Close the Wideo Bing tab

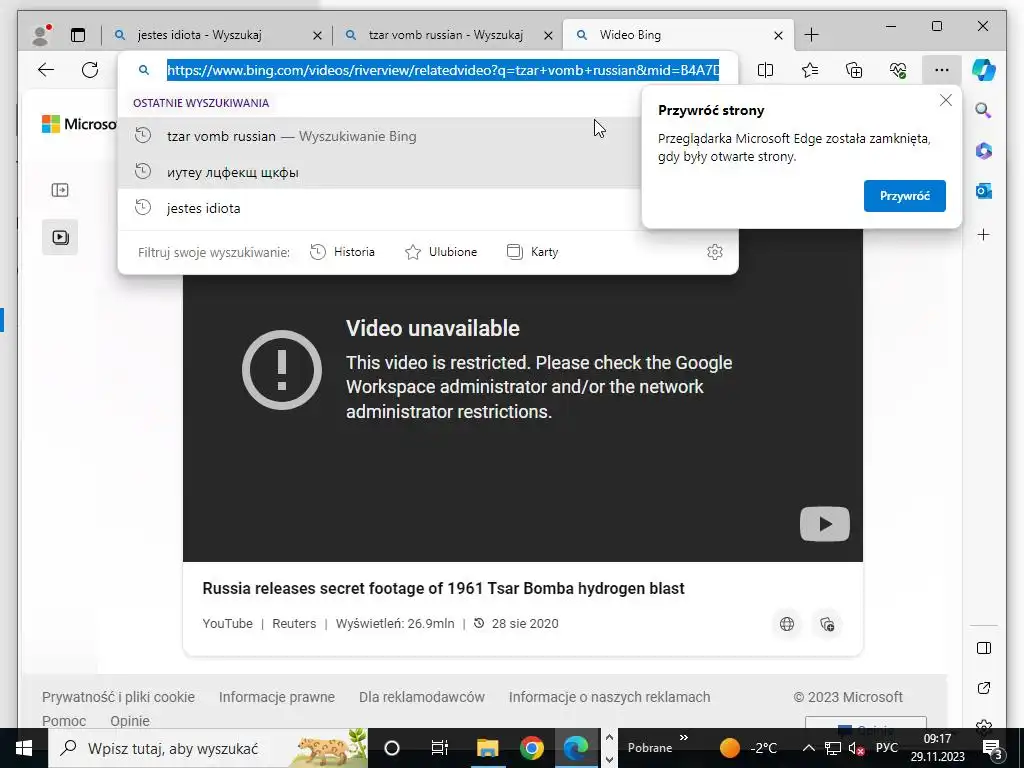pos(778,35)
